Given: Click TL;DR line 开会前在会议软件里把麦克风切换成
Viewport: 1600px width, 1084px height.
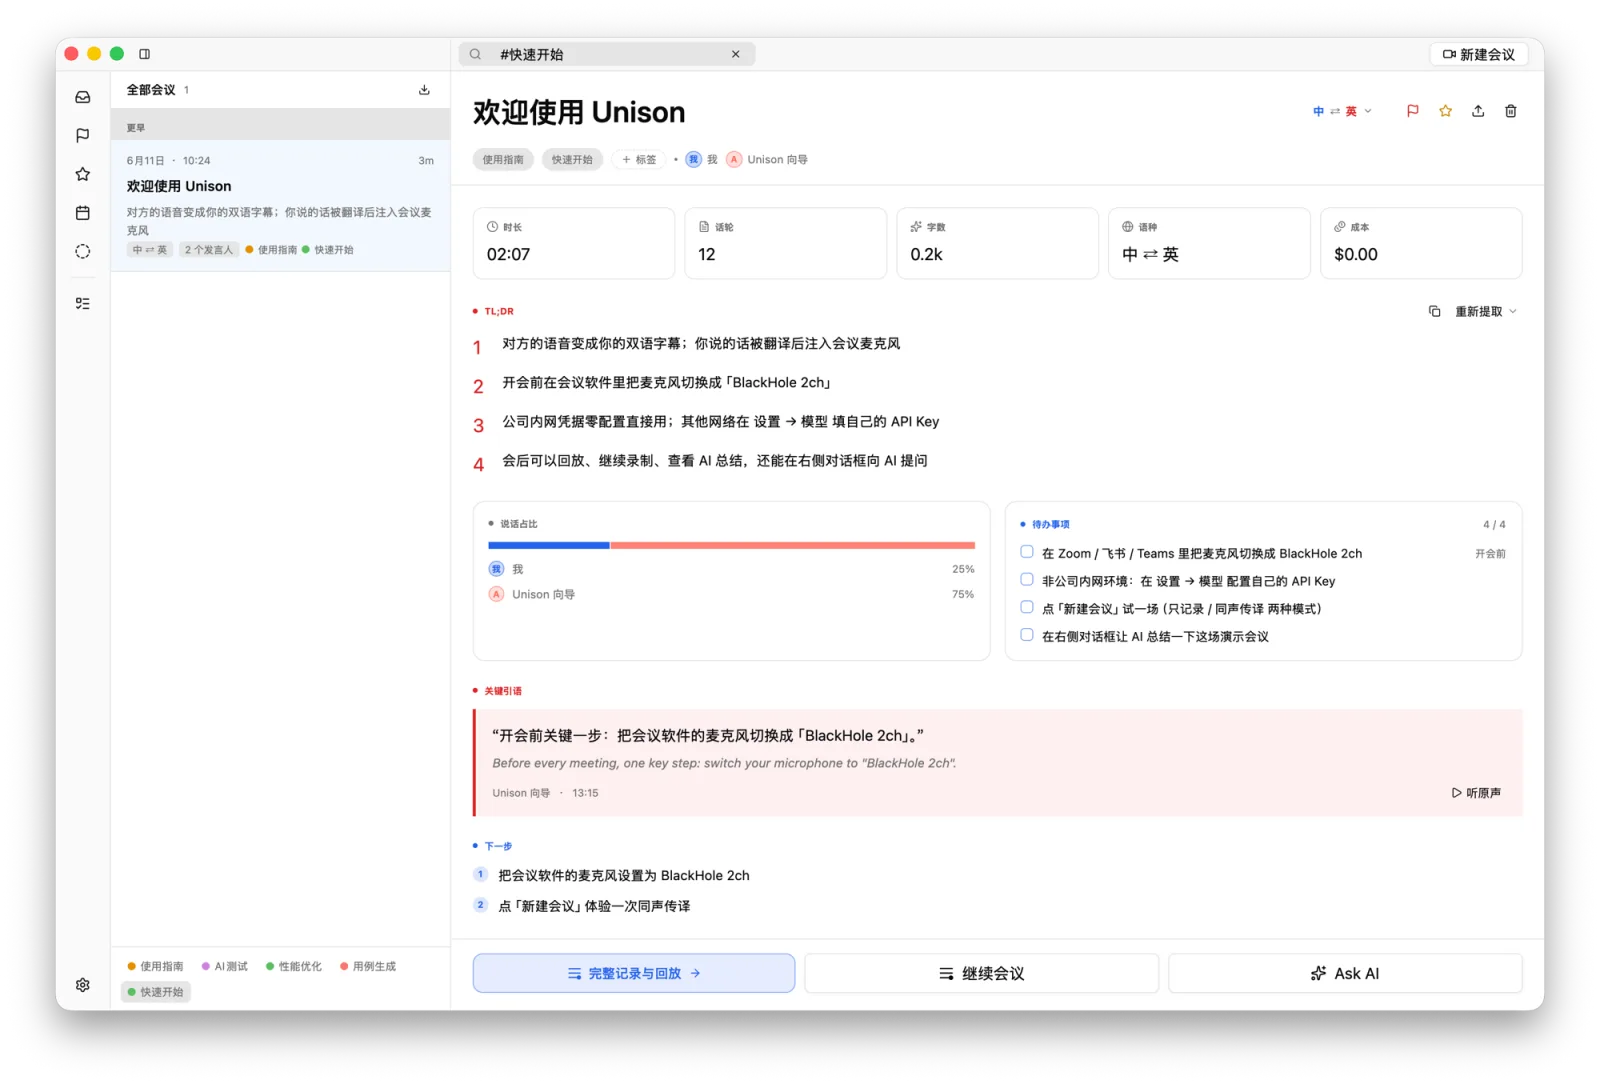Looking at the screenshot, I should [x=667, y=382].
